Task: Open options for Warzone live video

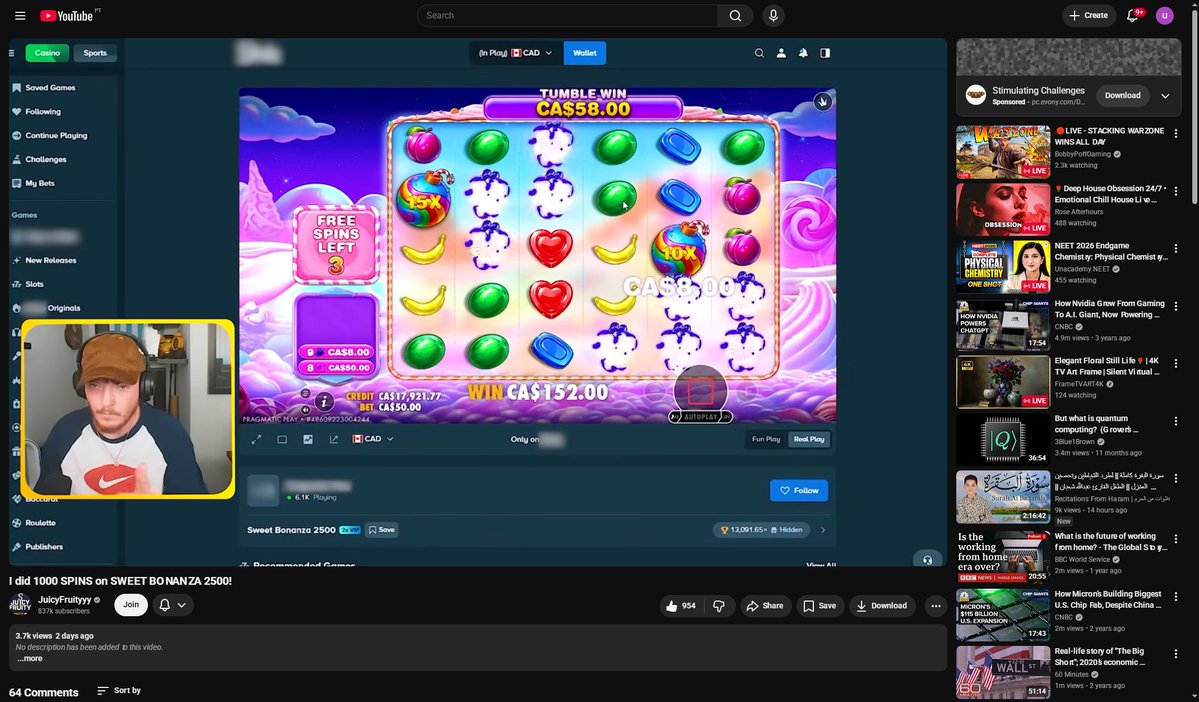Action: click(x=1176, y=134)
